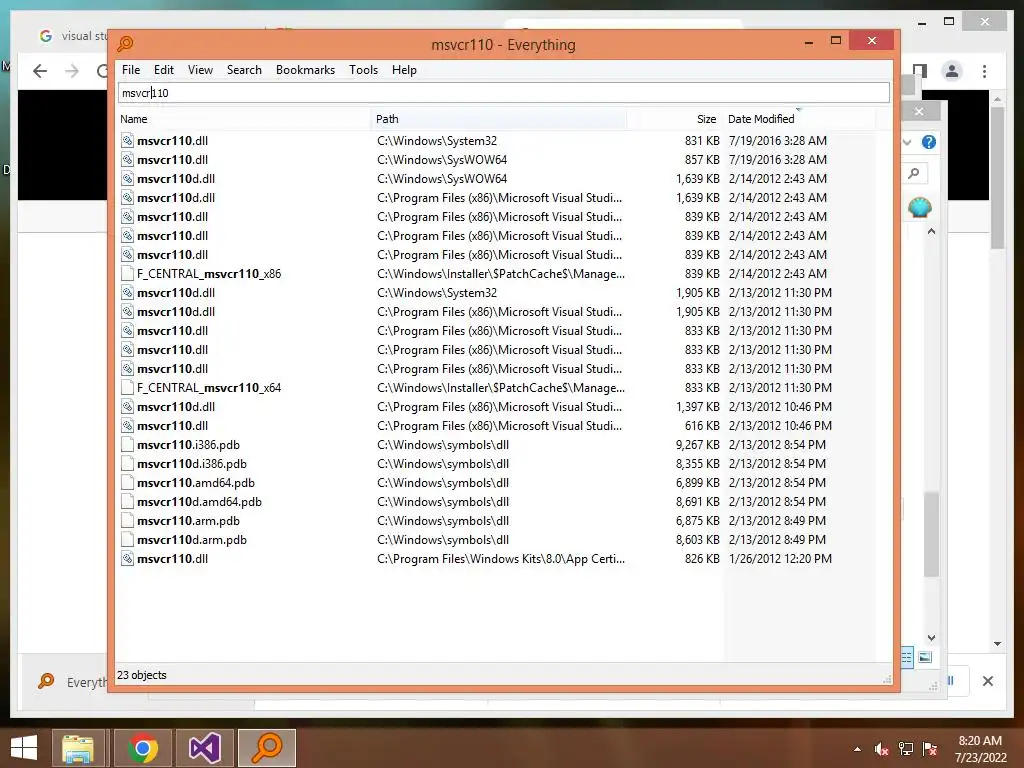1024x768 pixels.
Task: Click the teal seashell icon in background panel
Action: point(920,208)
